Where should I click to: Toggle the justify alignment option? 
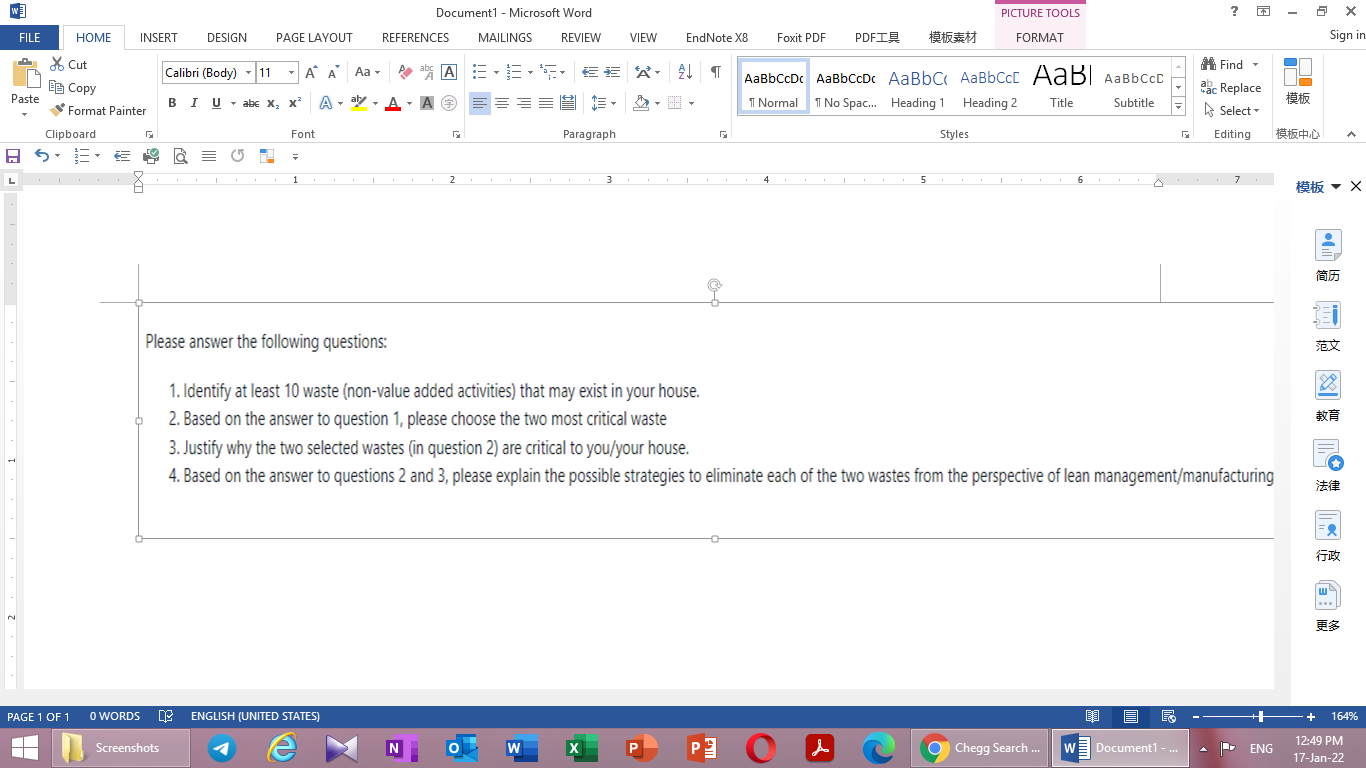pyautogui.click(x=546, y=103)
